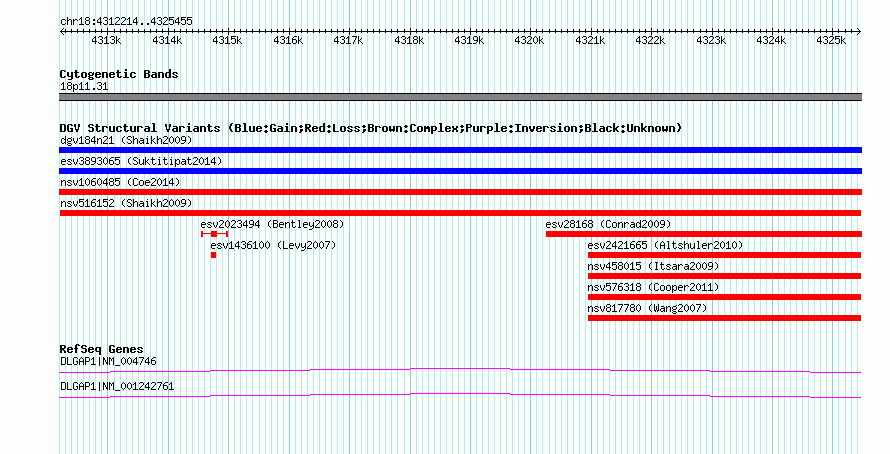Click the 4325k ruler mark
The image size is (890, 454).
pyautogui.click(x=831, y=40)
